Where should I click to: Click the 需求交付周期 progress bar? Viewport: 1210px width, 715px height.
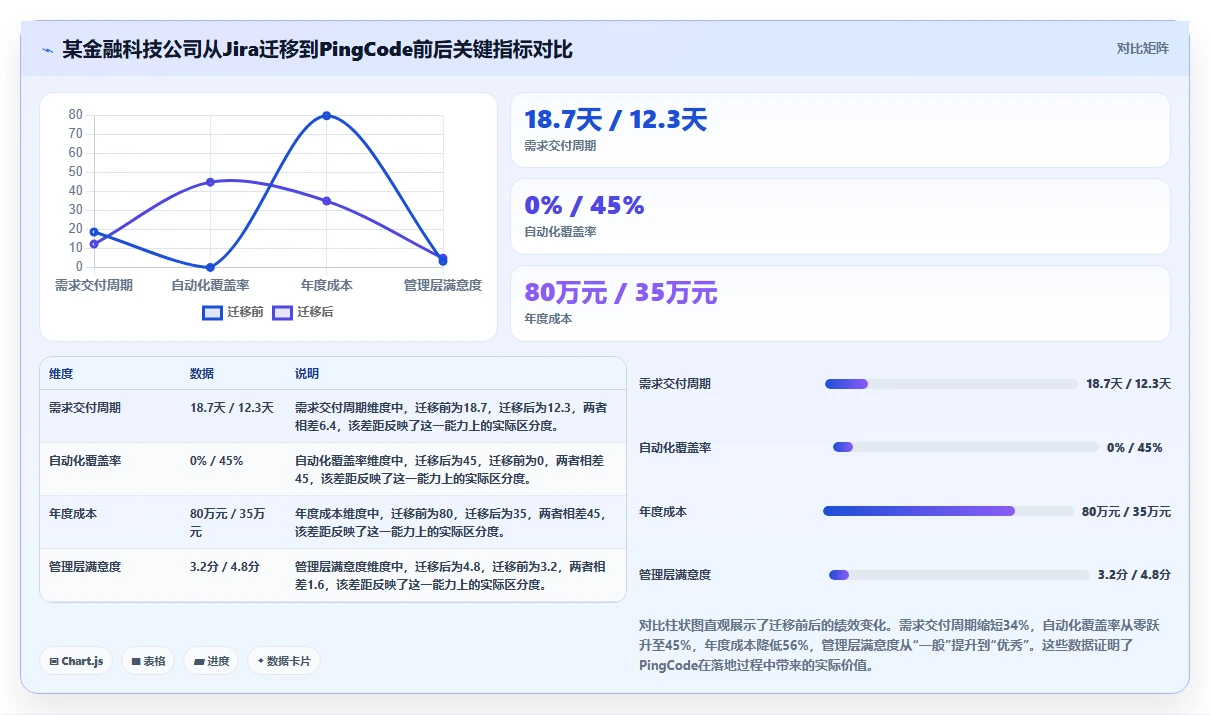coord(951,384)
